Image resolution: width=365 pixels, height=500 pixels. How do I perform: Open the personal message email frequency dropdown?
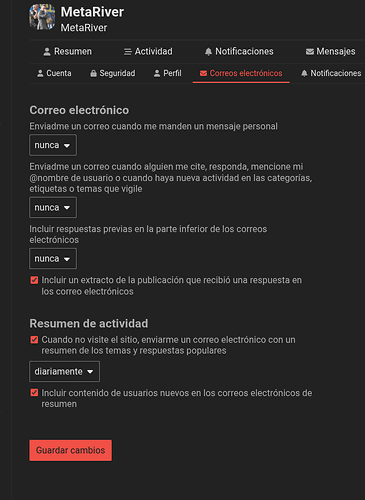click(53, 145)
